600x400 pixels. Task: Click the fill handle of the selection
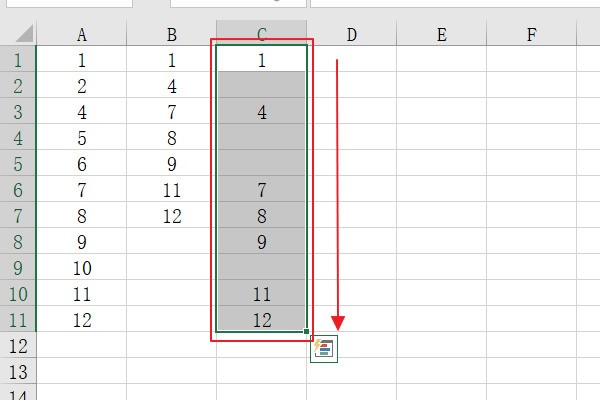click(x=306, y=331)
